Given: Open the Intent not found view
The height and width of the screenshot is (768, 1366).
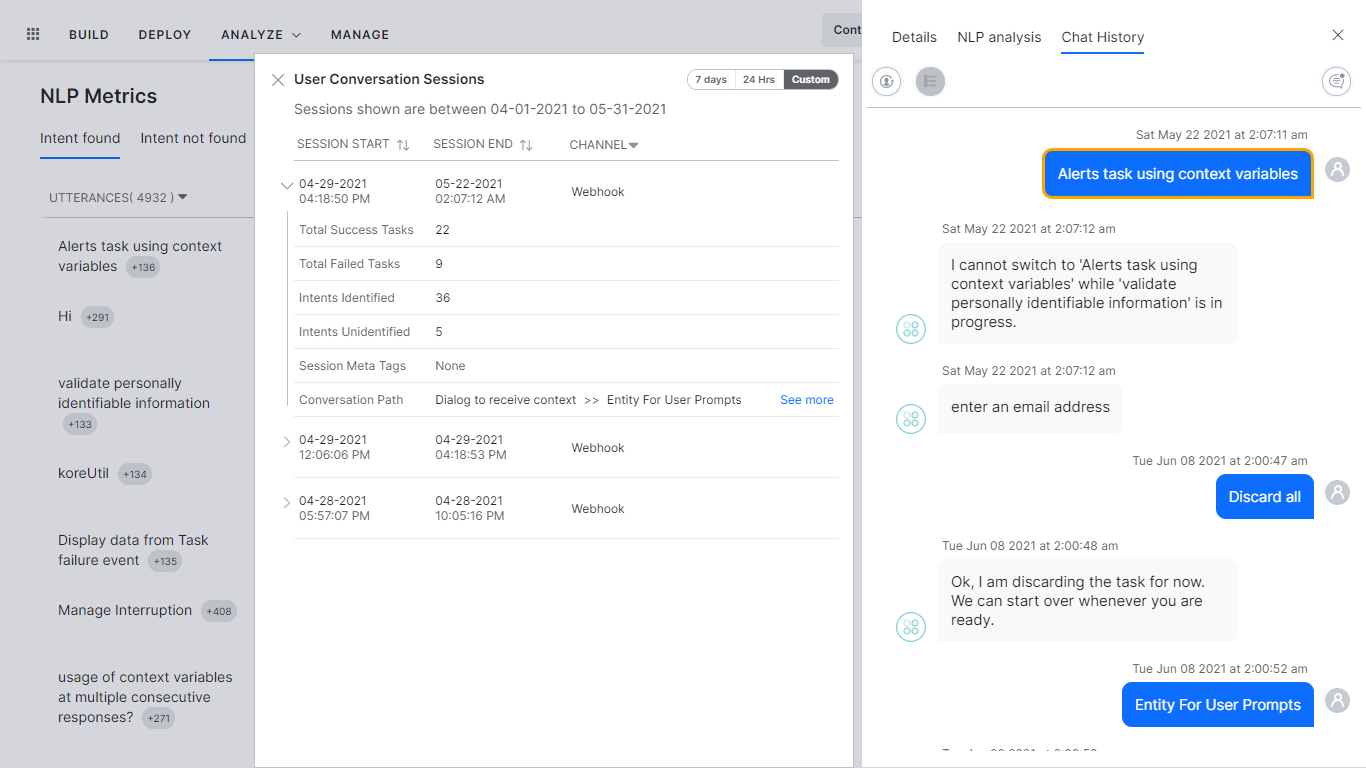Looking at the screenshot, I should [x=193, y=138].
